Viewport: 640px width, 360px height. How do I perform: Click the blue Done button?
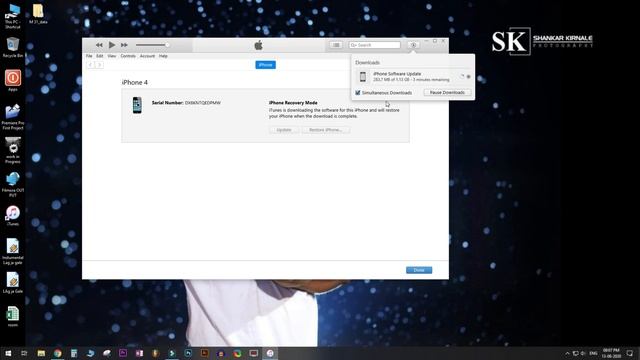click(419, 270)
